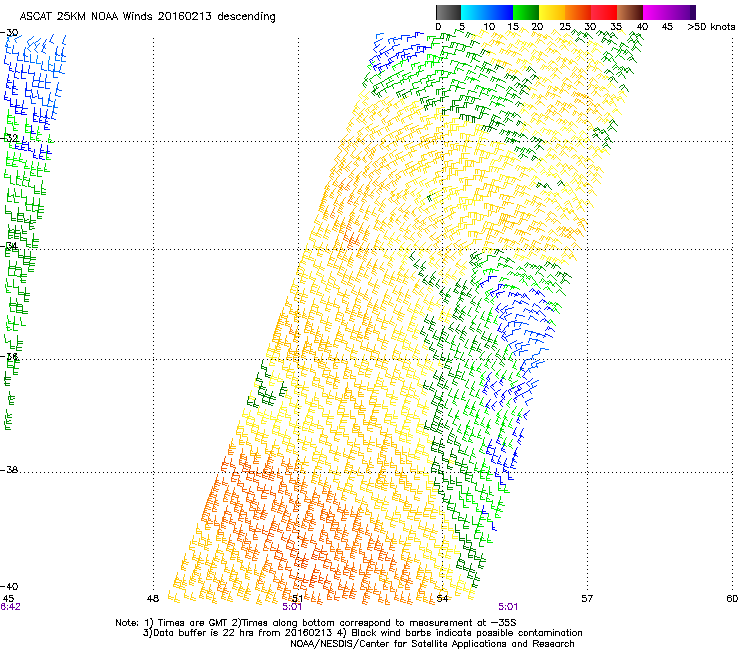Click the note line 'Times are GMT'
The height and width of the screenshot is (650, 740).
[x=191, y=623]
